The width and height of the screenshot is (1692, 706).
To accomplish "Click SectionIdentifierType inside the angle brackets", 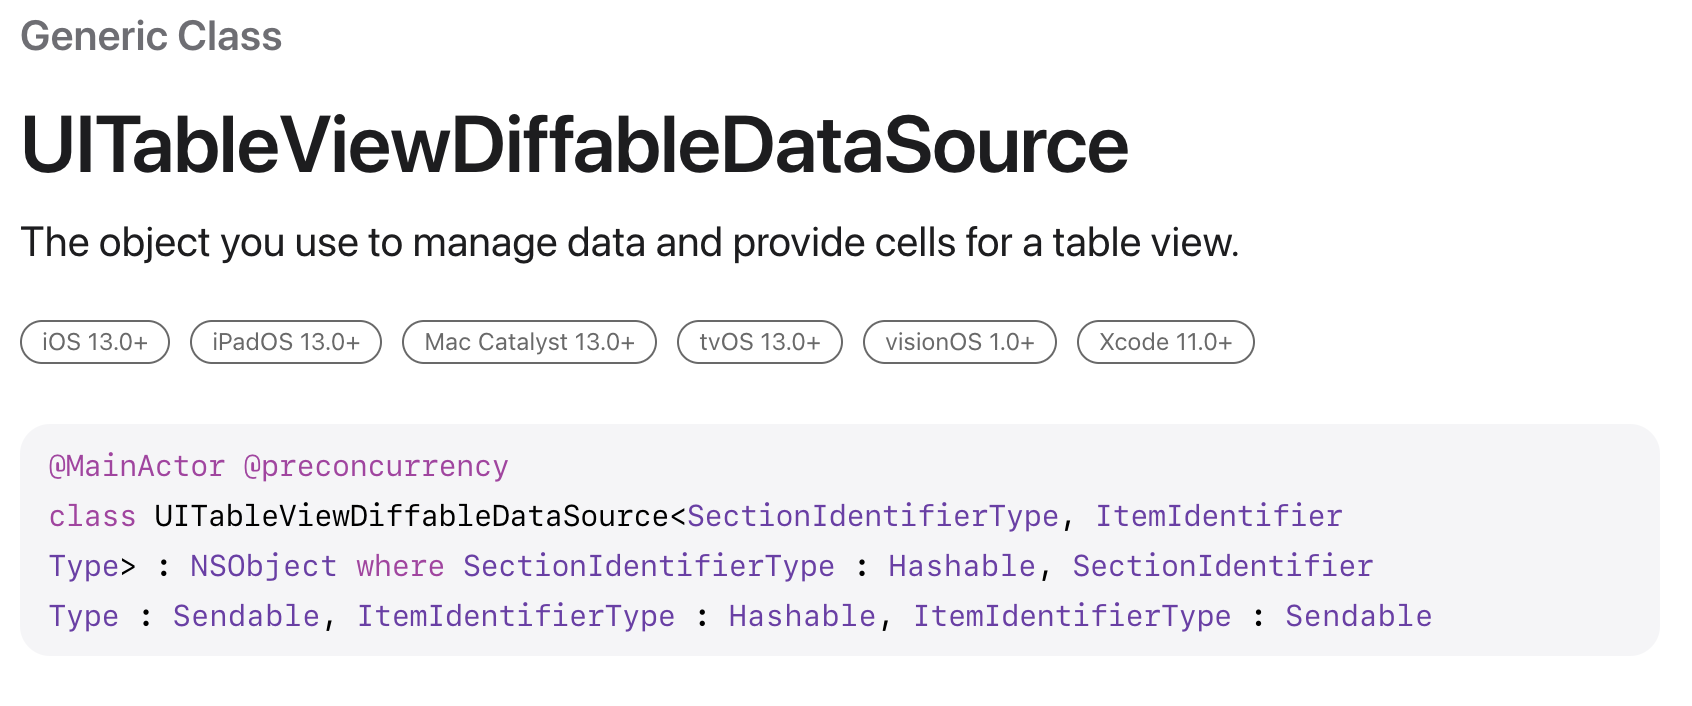I will [872, 516].
